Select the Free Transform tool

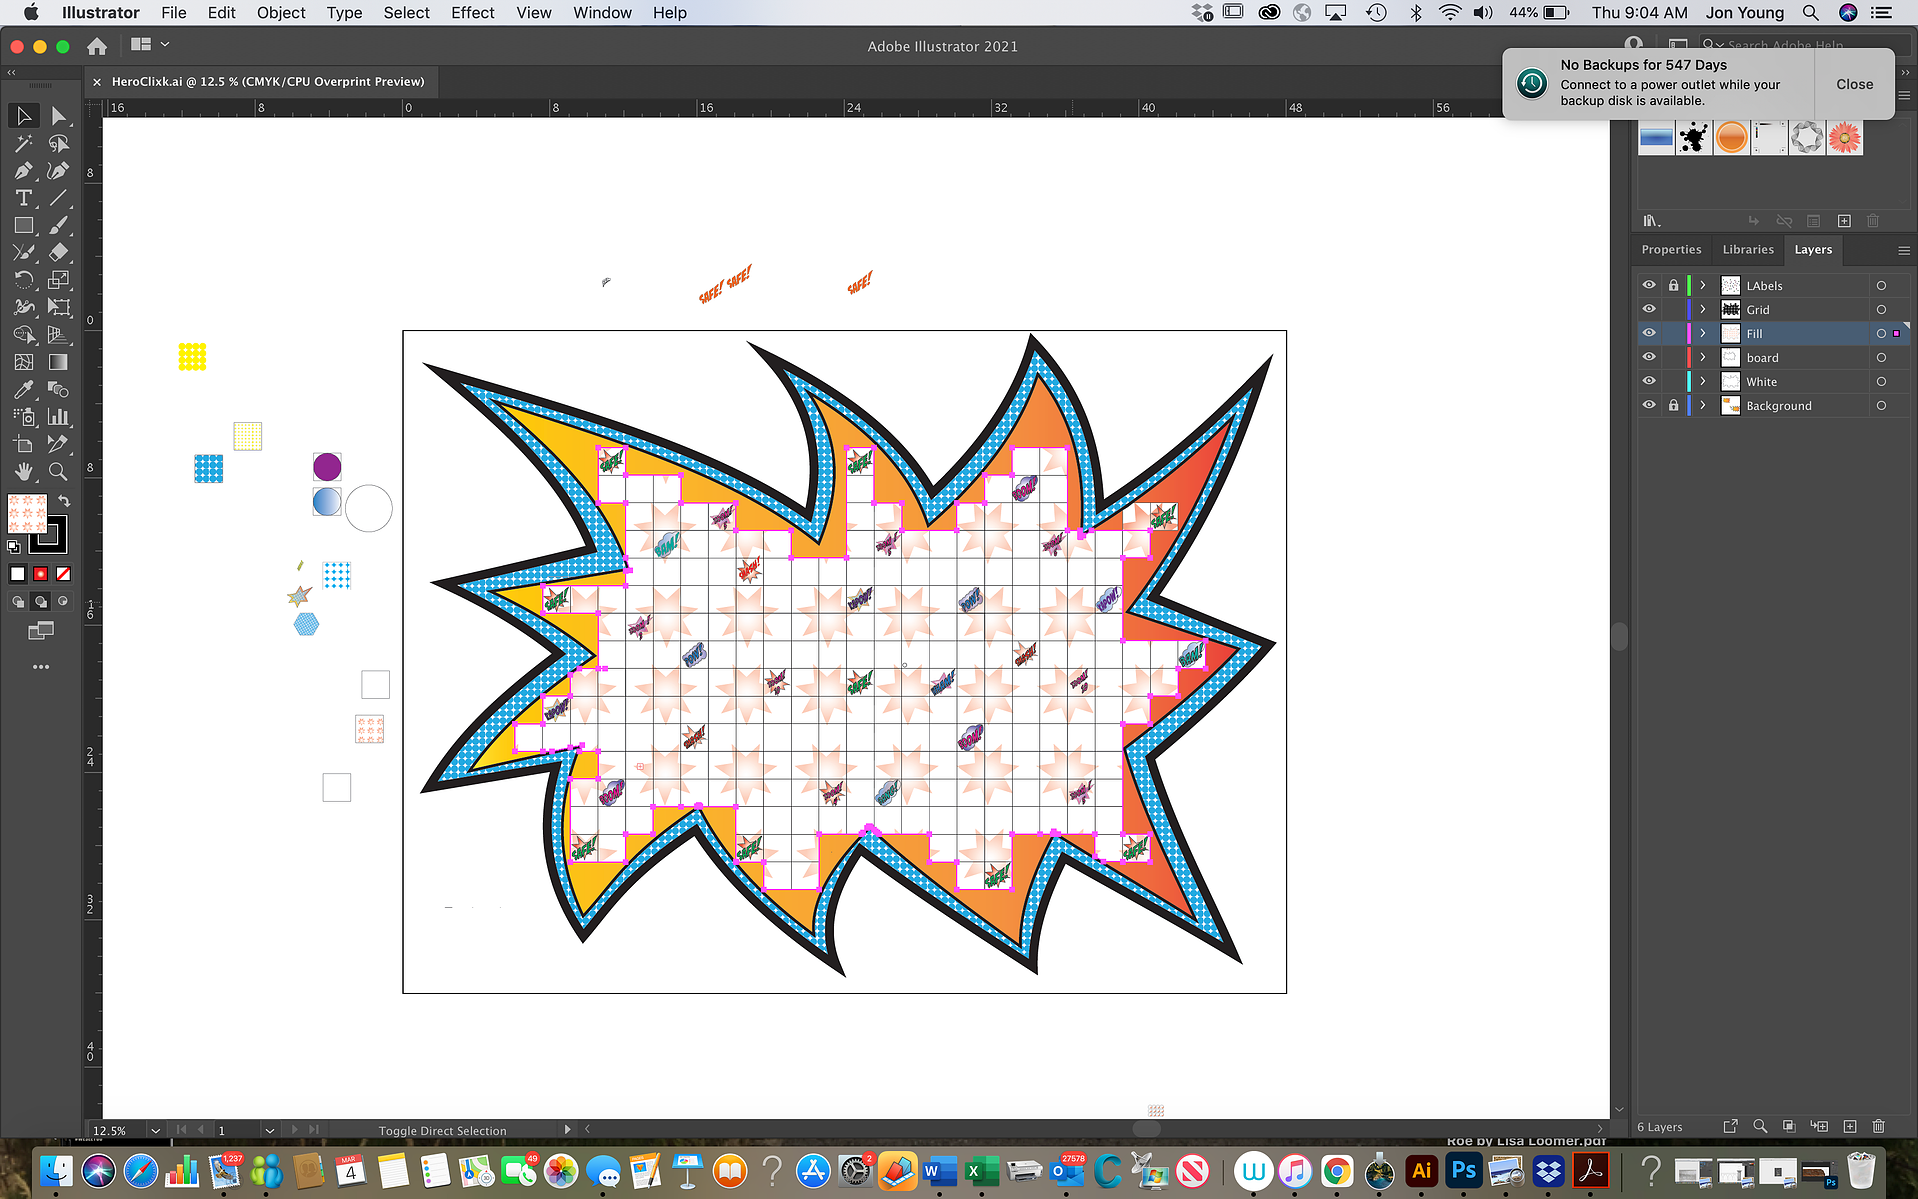(59, 307)
